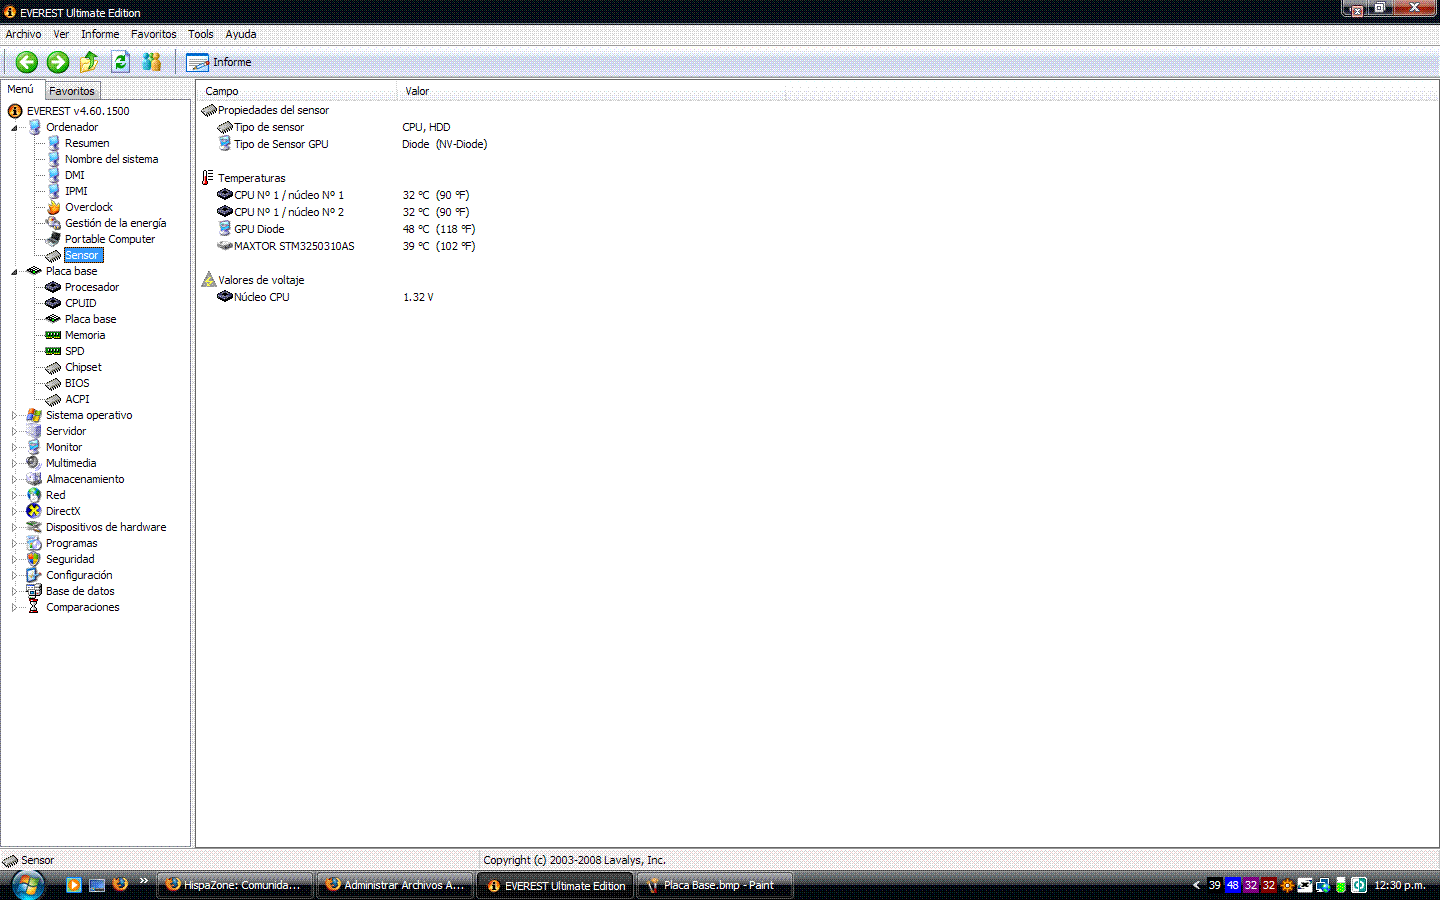Select the Overclock tree item

pyautogui.click(x=88, y=207)
